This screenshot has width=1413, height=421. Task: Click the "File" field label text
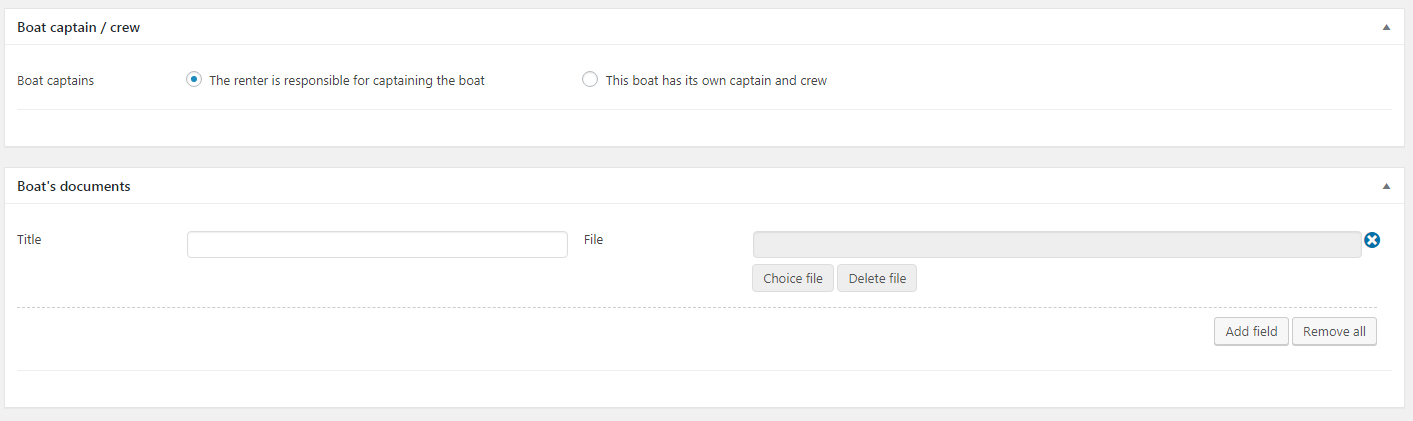593,240
